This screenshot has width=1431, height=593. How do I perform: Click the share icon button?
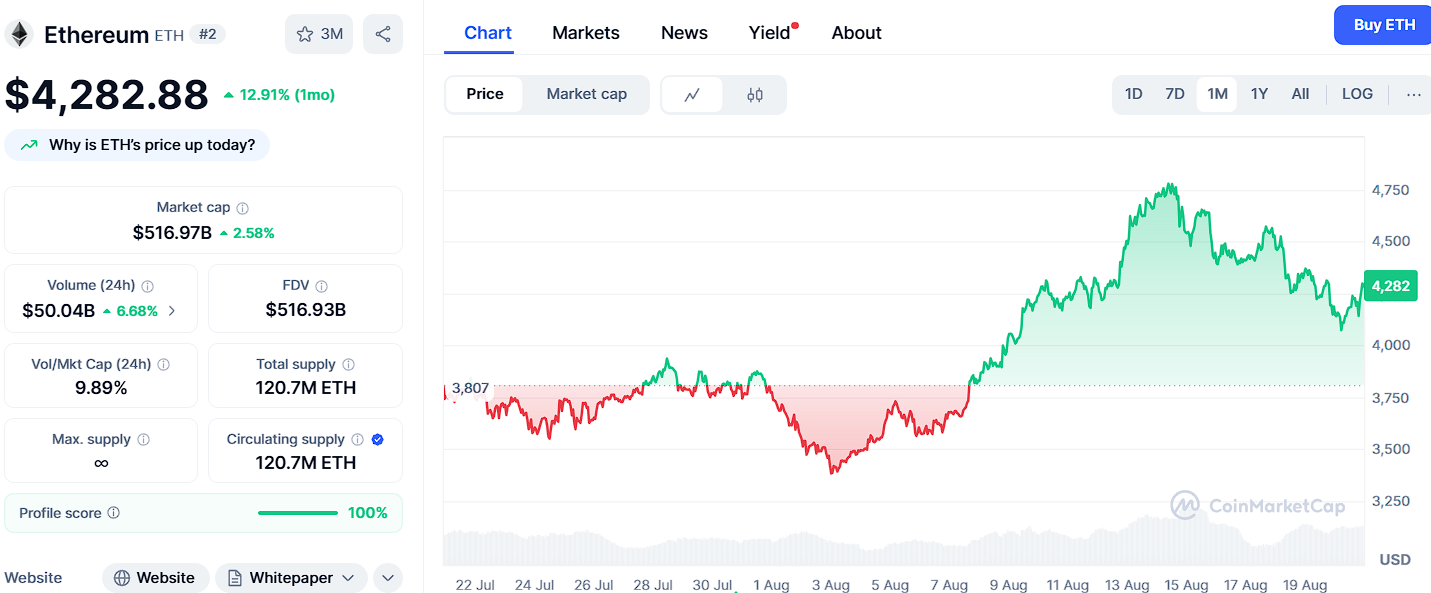coord(383,34)
